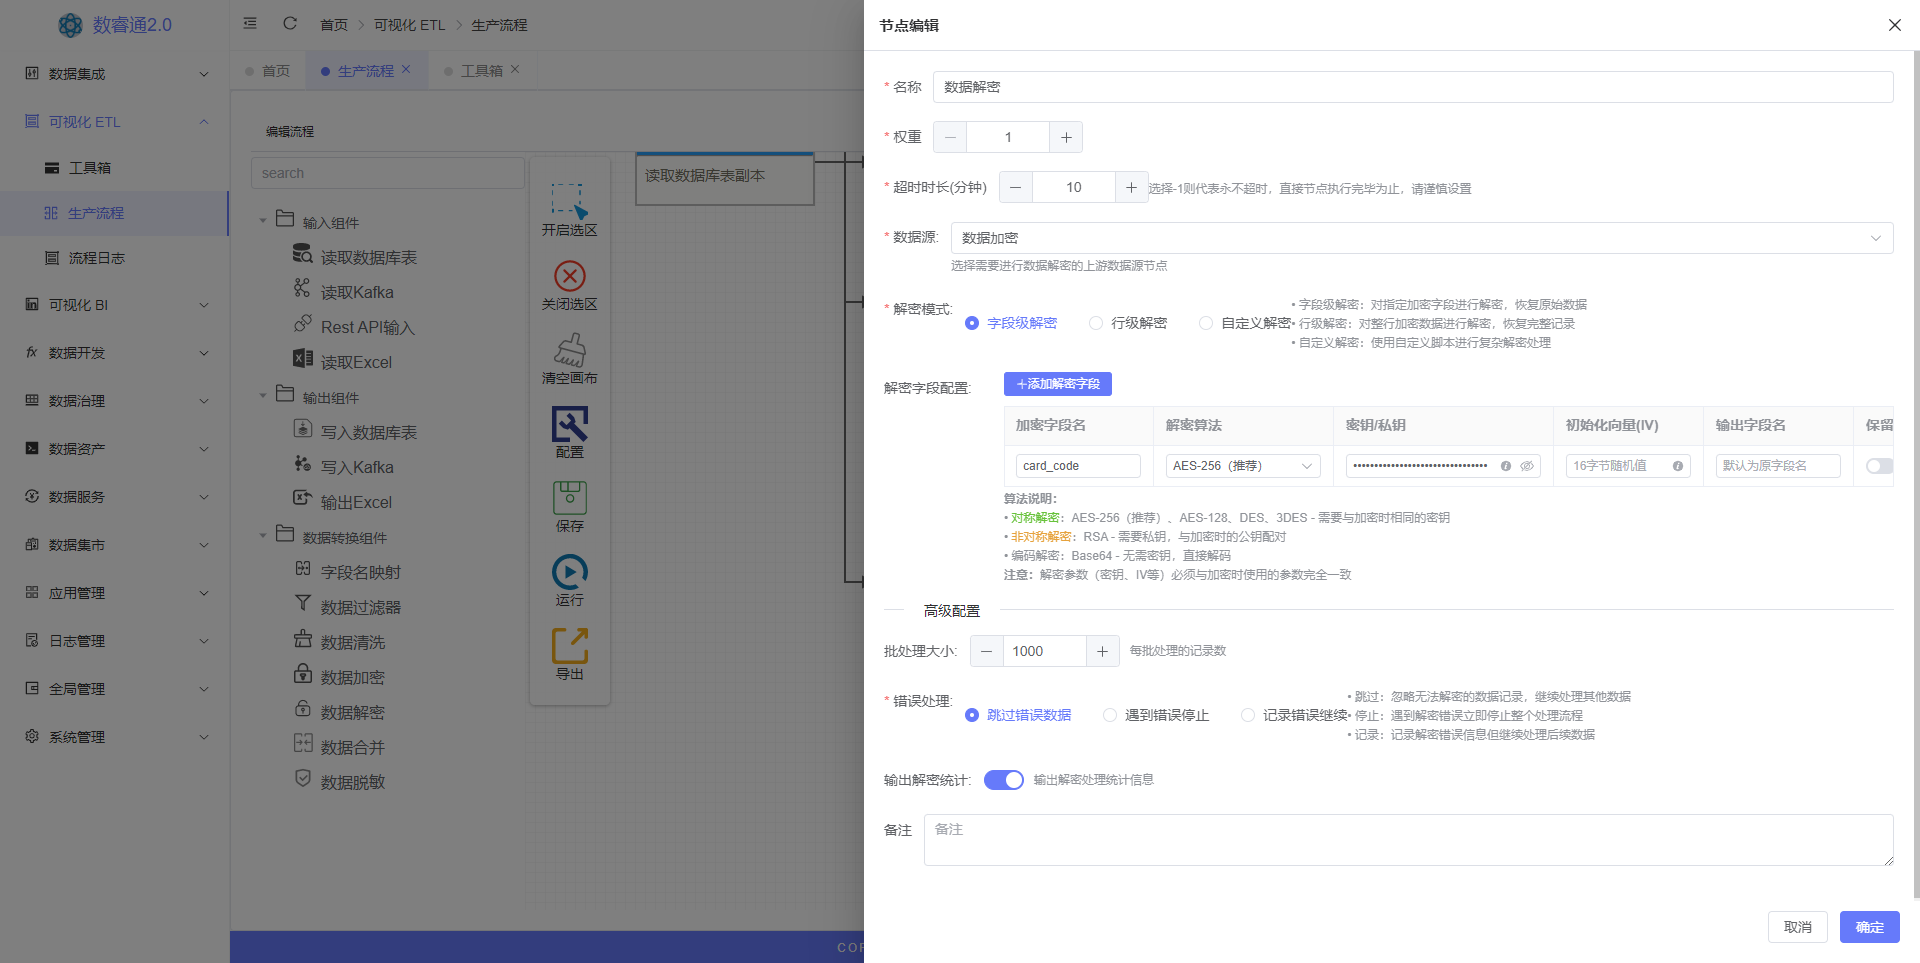Close the 节点编辑 panel with X

click(x=1894, y=25)
